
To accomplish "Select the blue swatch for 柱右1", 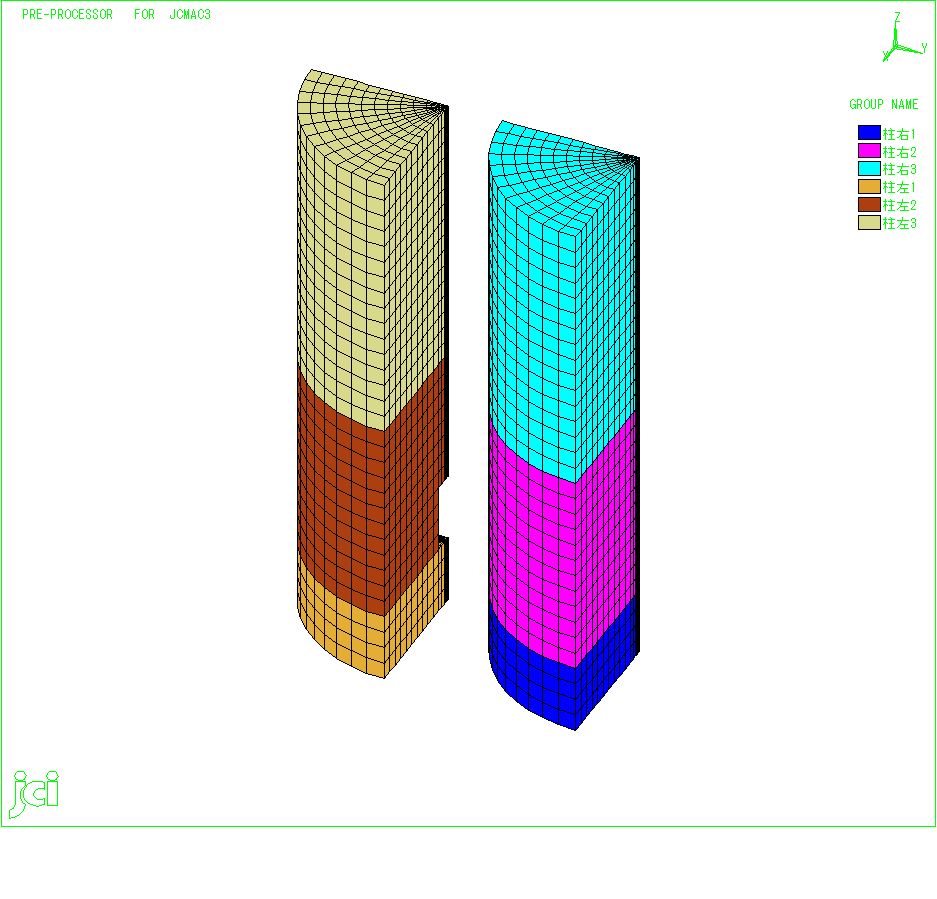I will (869, 133).
